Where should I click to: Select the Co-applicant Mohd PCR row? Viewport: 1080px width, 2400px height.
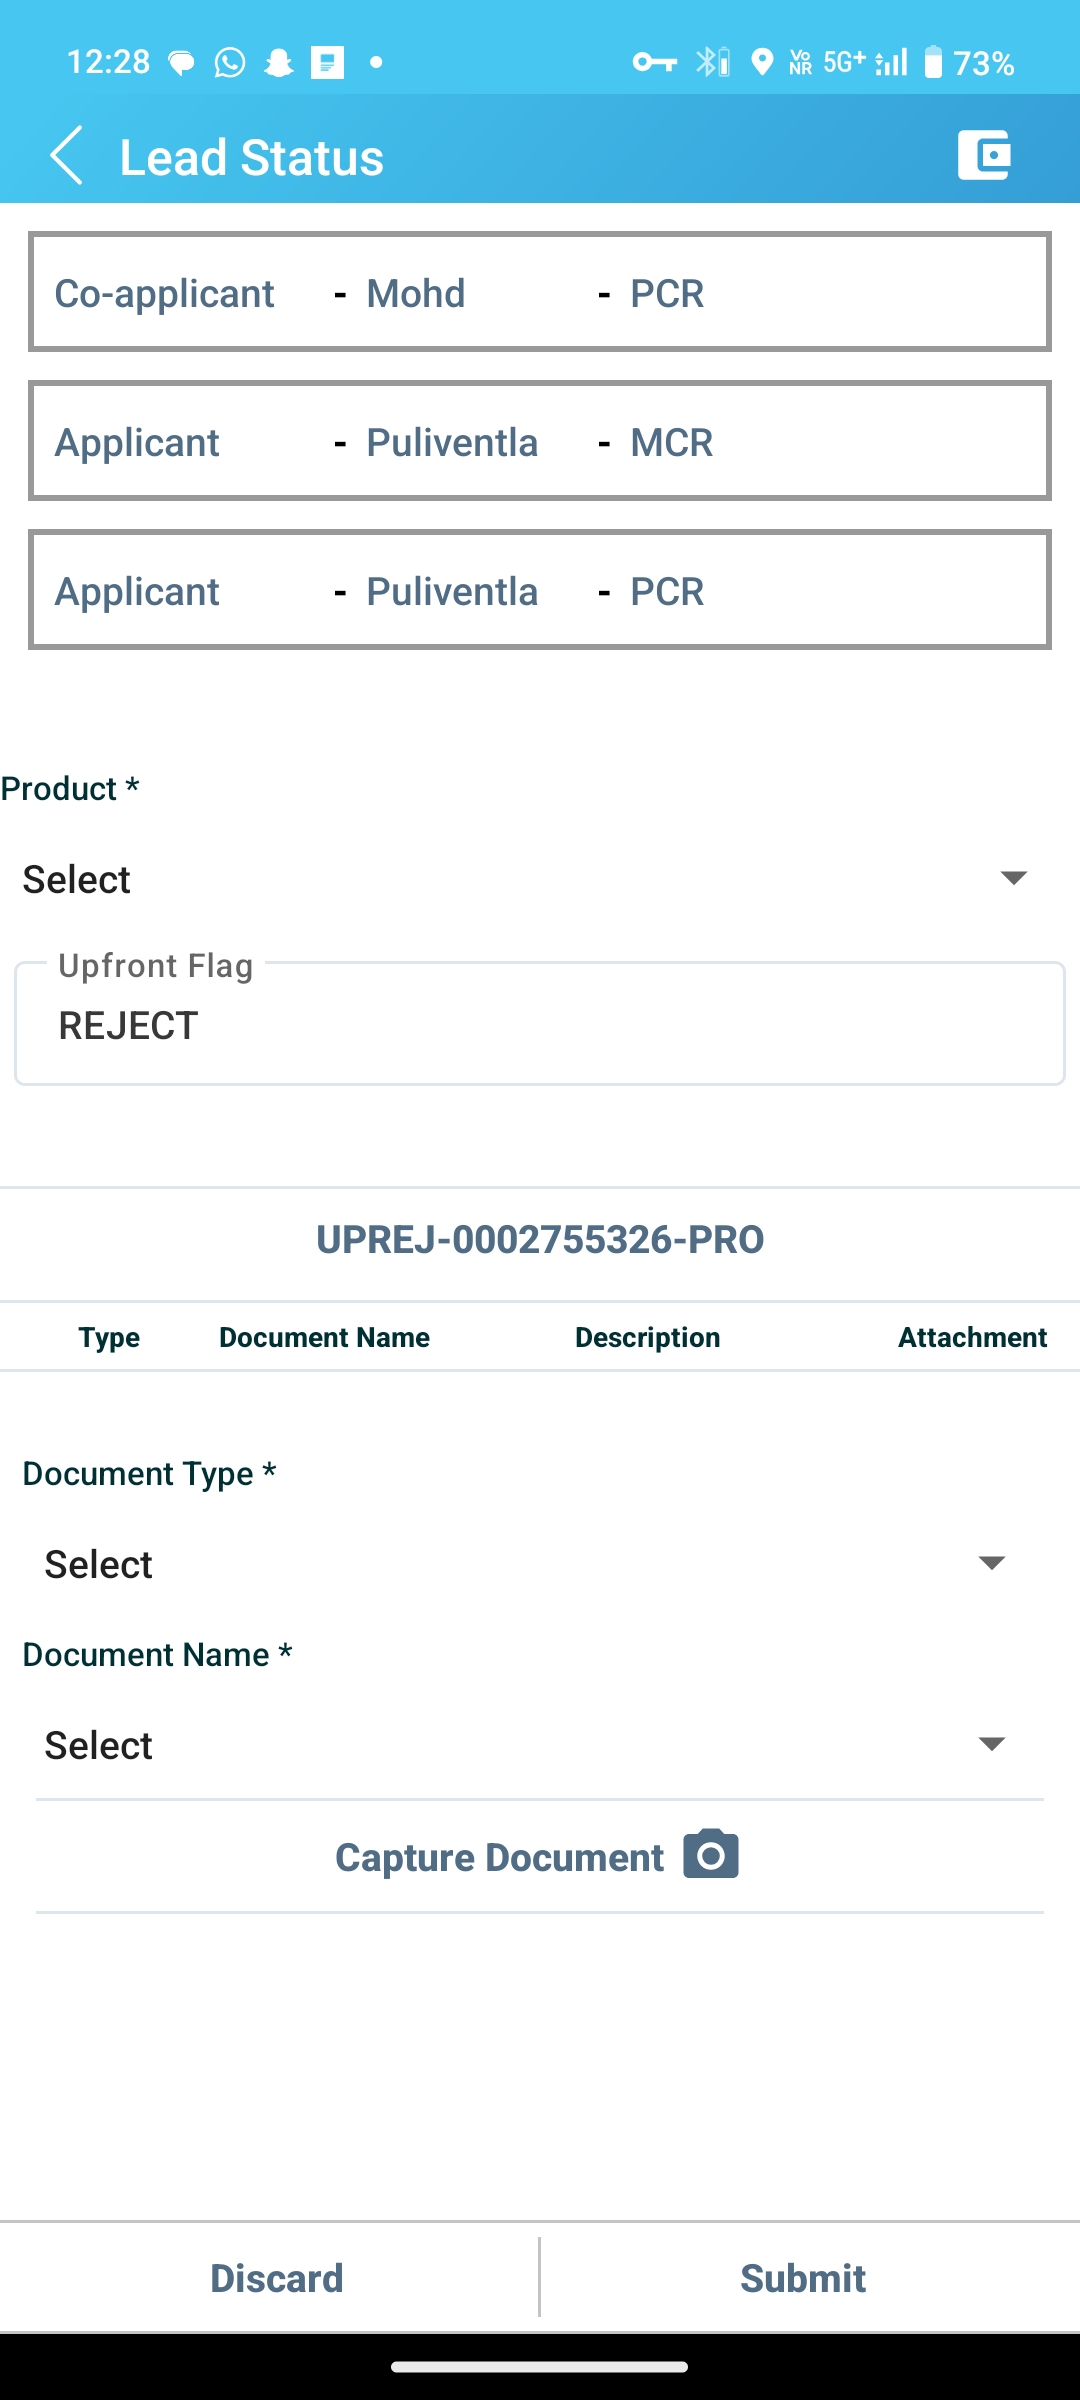point(540,292)
